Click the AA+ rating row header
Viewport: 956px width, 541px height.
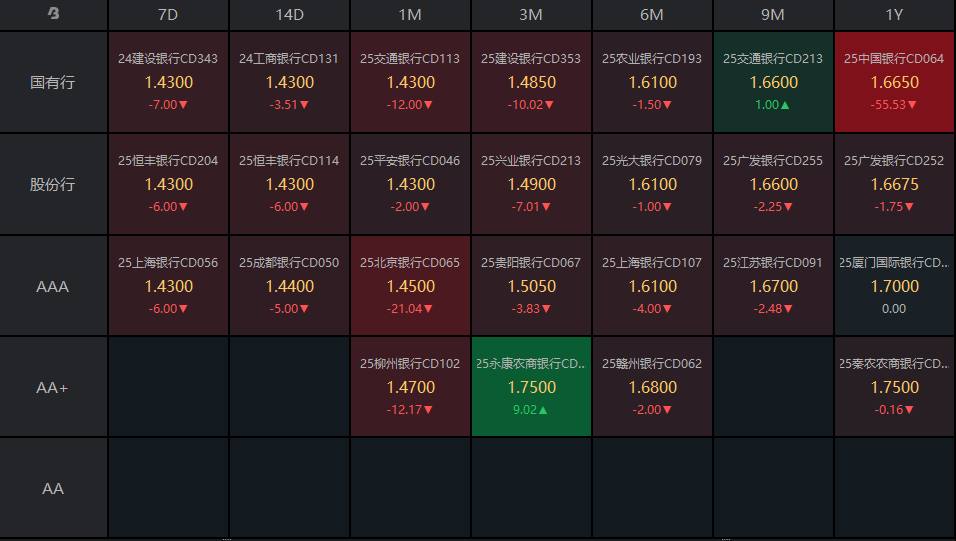(x=53, y=387)
